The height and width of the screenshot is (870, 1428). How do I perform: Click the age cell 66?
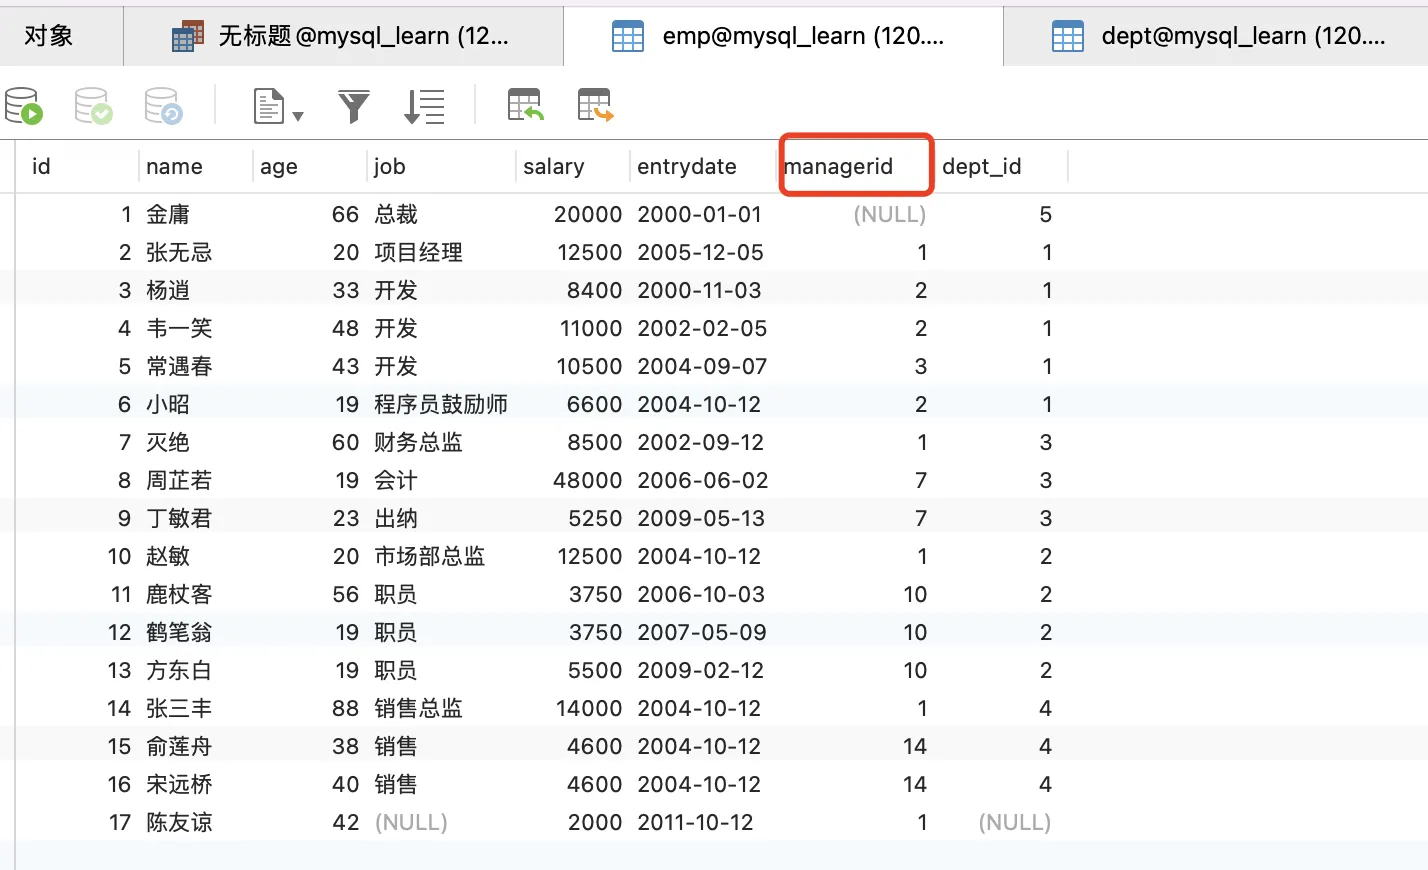345,214
